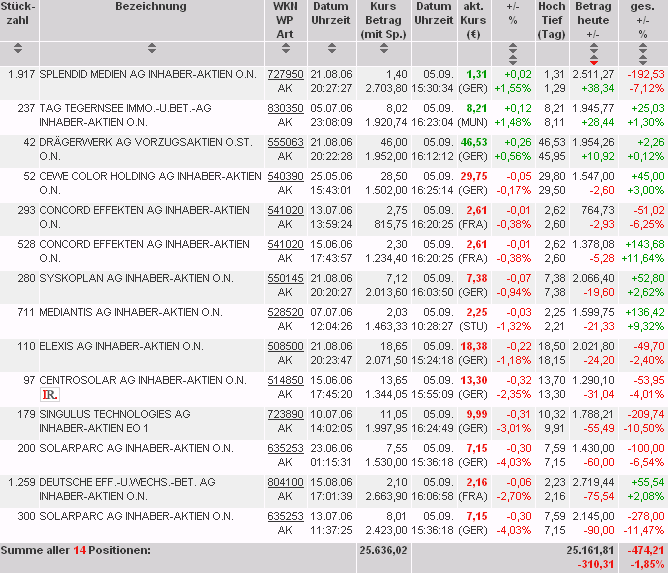Click the current price 2,25 for Mediantis
The height and width of the screenshot is (573, 668).
point(476,312)
